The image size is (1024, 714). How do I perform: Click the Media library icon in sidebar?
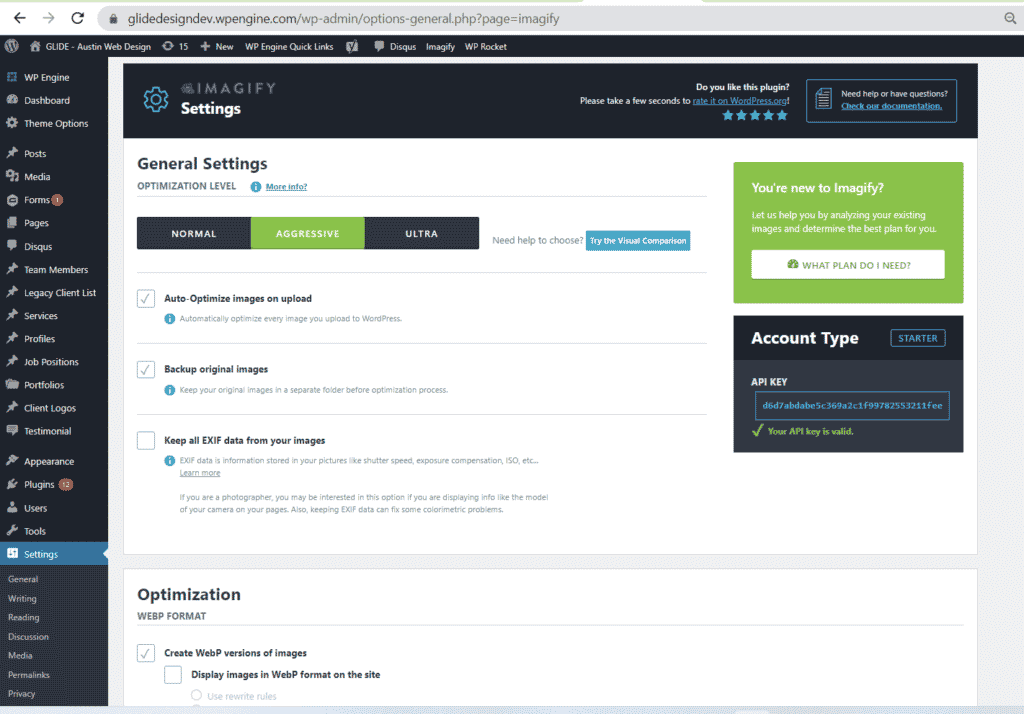click(12, 176)
